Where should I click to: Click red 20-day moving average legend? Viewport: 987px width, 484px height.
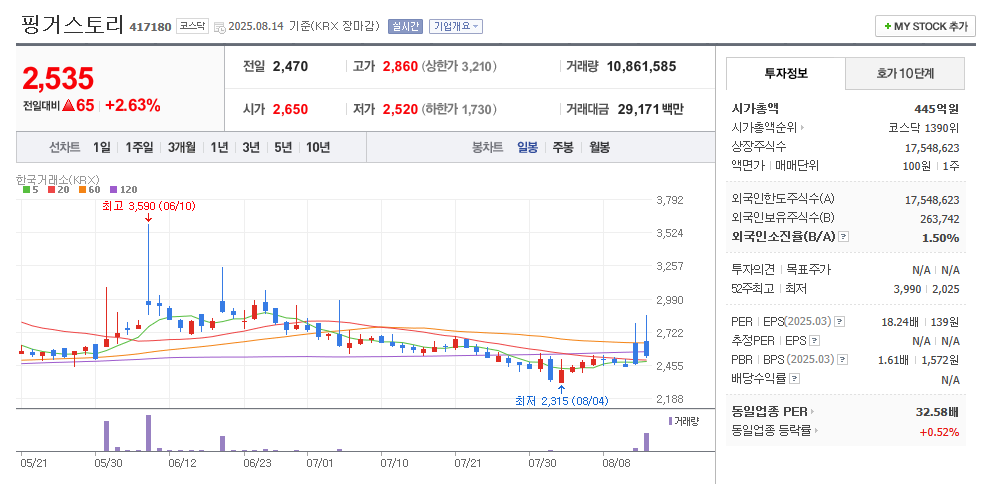click(57, 189)
